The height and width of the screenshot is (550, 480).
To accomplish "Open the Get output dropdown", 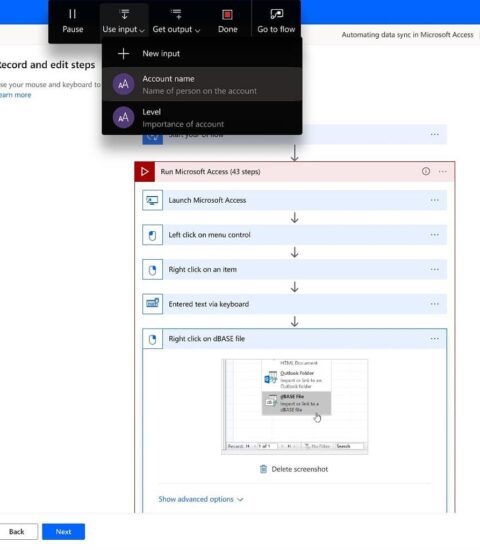I will [x=176, y=21].
